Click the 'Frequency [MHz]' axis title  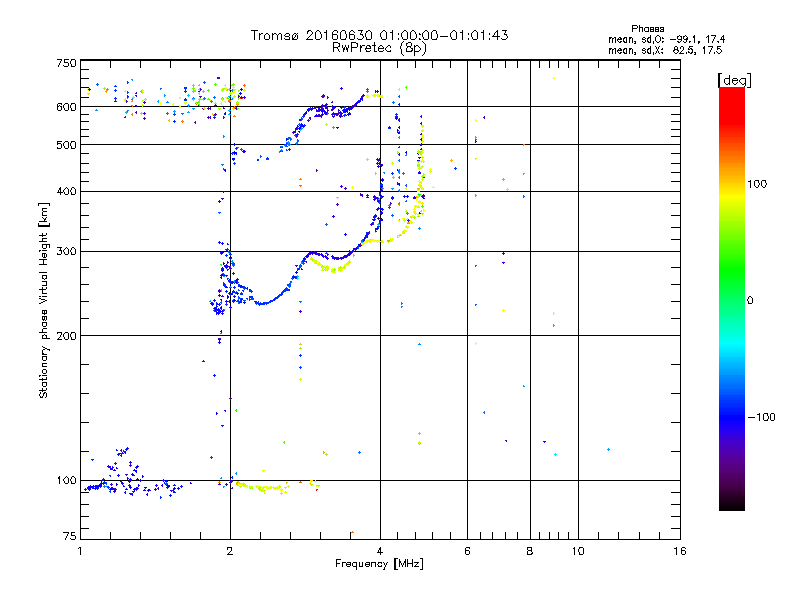point(379,564)
